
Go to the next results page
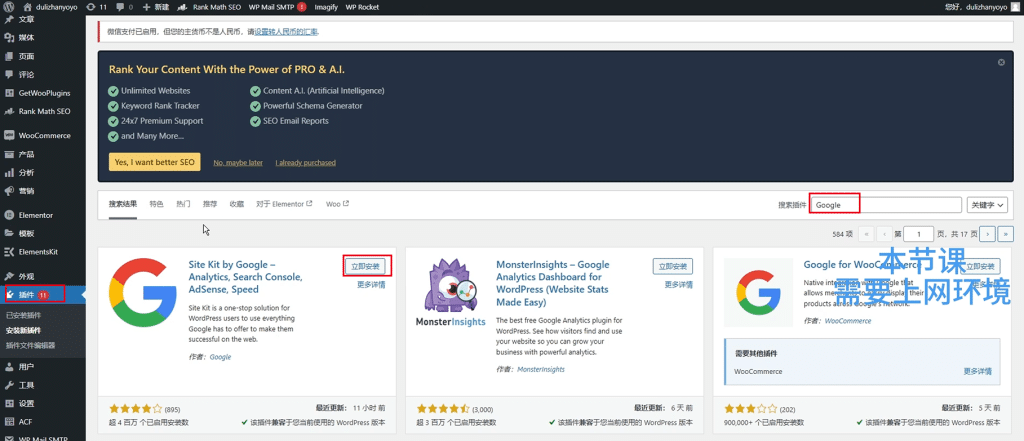[988, 233]
